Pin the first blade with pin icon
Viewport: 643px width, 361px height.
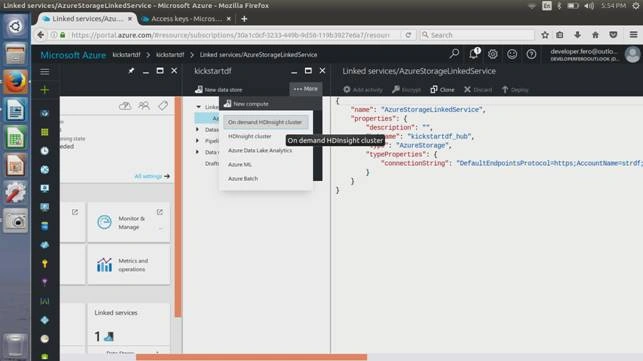click(x=131, y=71)
